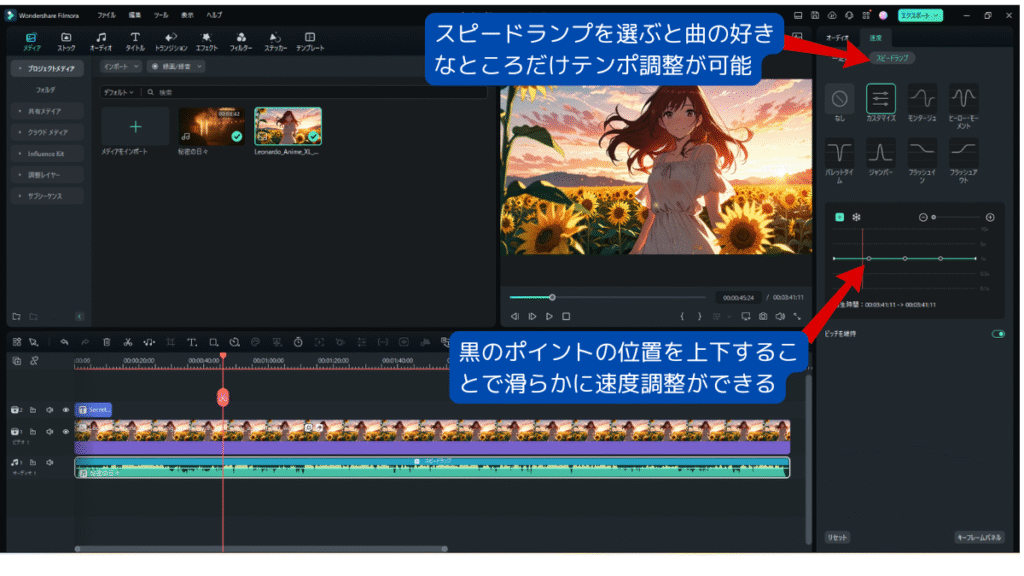Click the color palette icon in timeline toolbar
This screenshot has height=576, width=1024.
255,342
